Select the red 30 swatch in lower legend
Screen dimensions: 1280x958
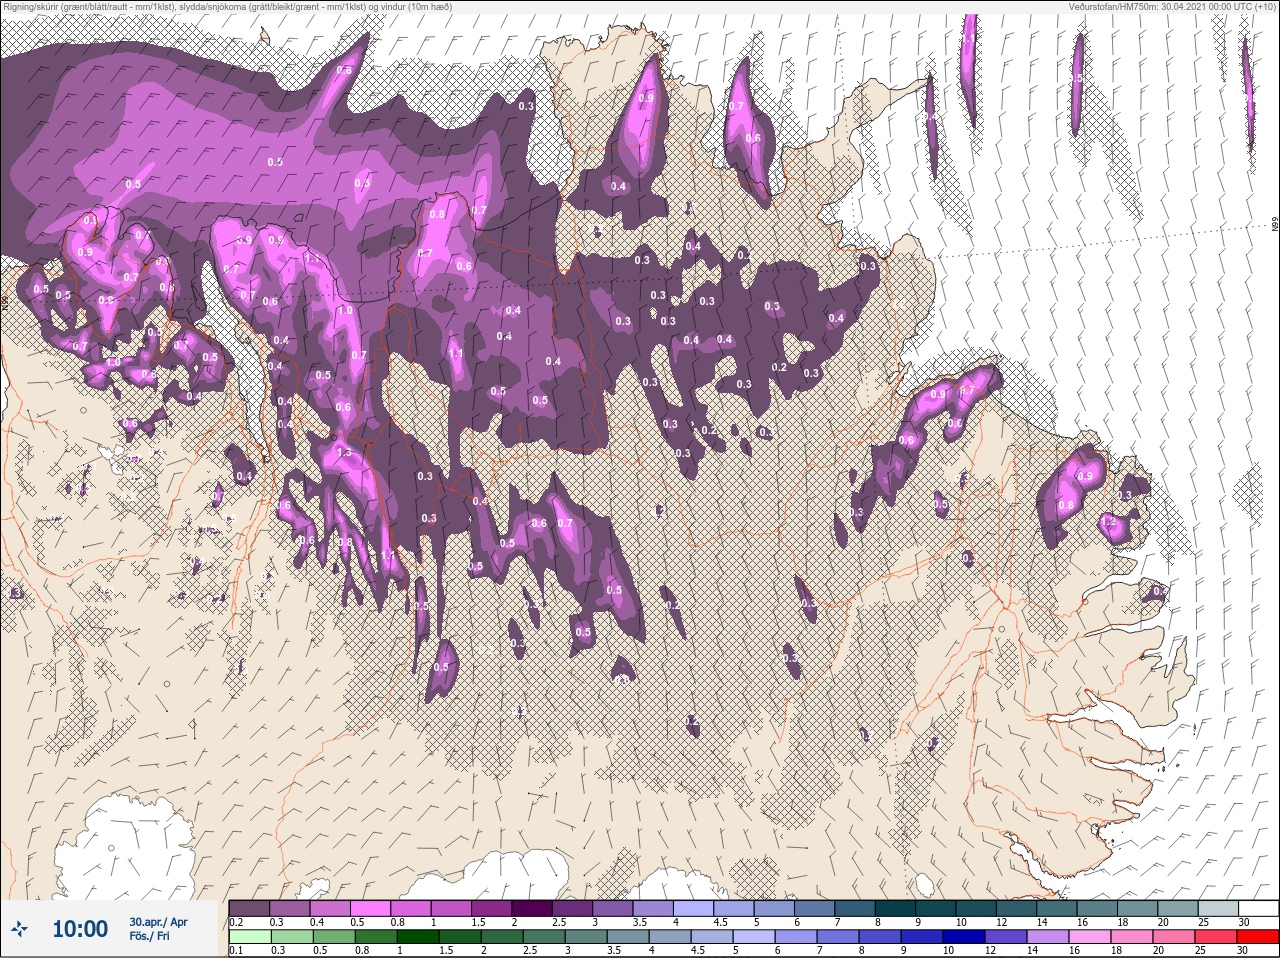tap(1259, 936)
